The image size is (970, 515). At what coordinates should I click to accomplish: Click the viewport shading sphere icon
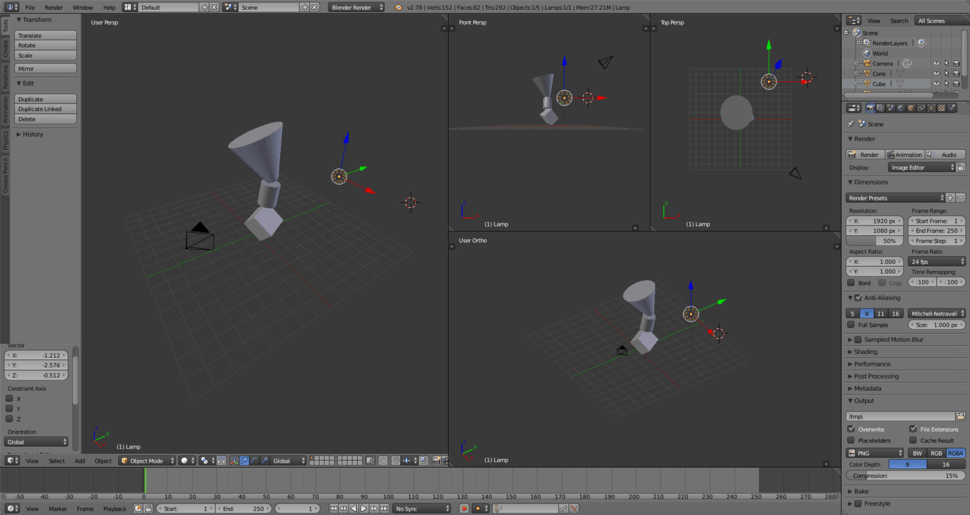point(186,461)
